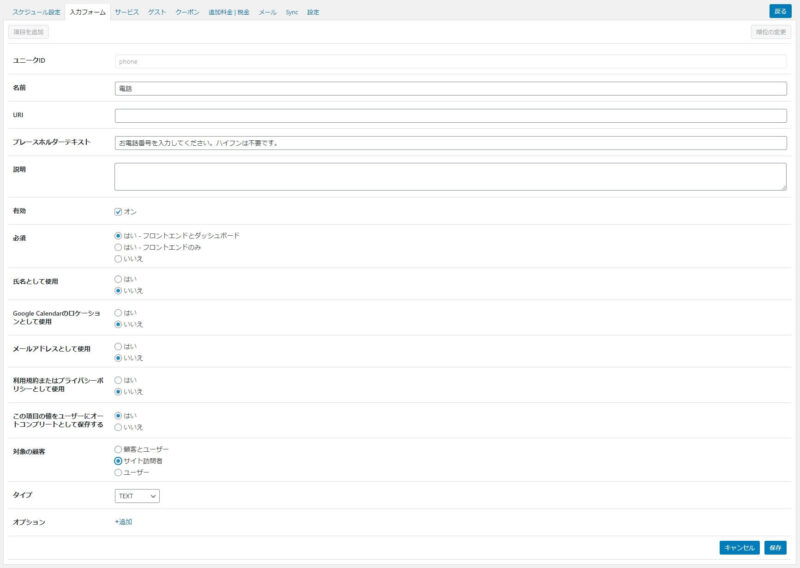Go to the クーポン tab

click(187, 12)
